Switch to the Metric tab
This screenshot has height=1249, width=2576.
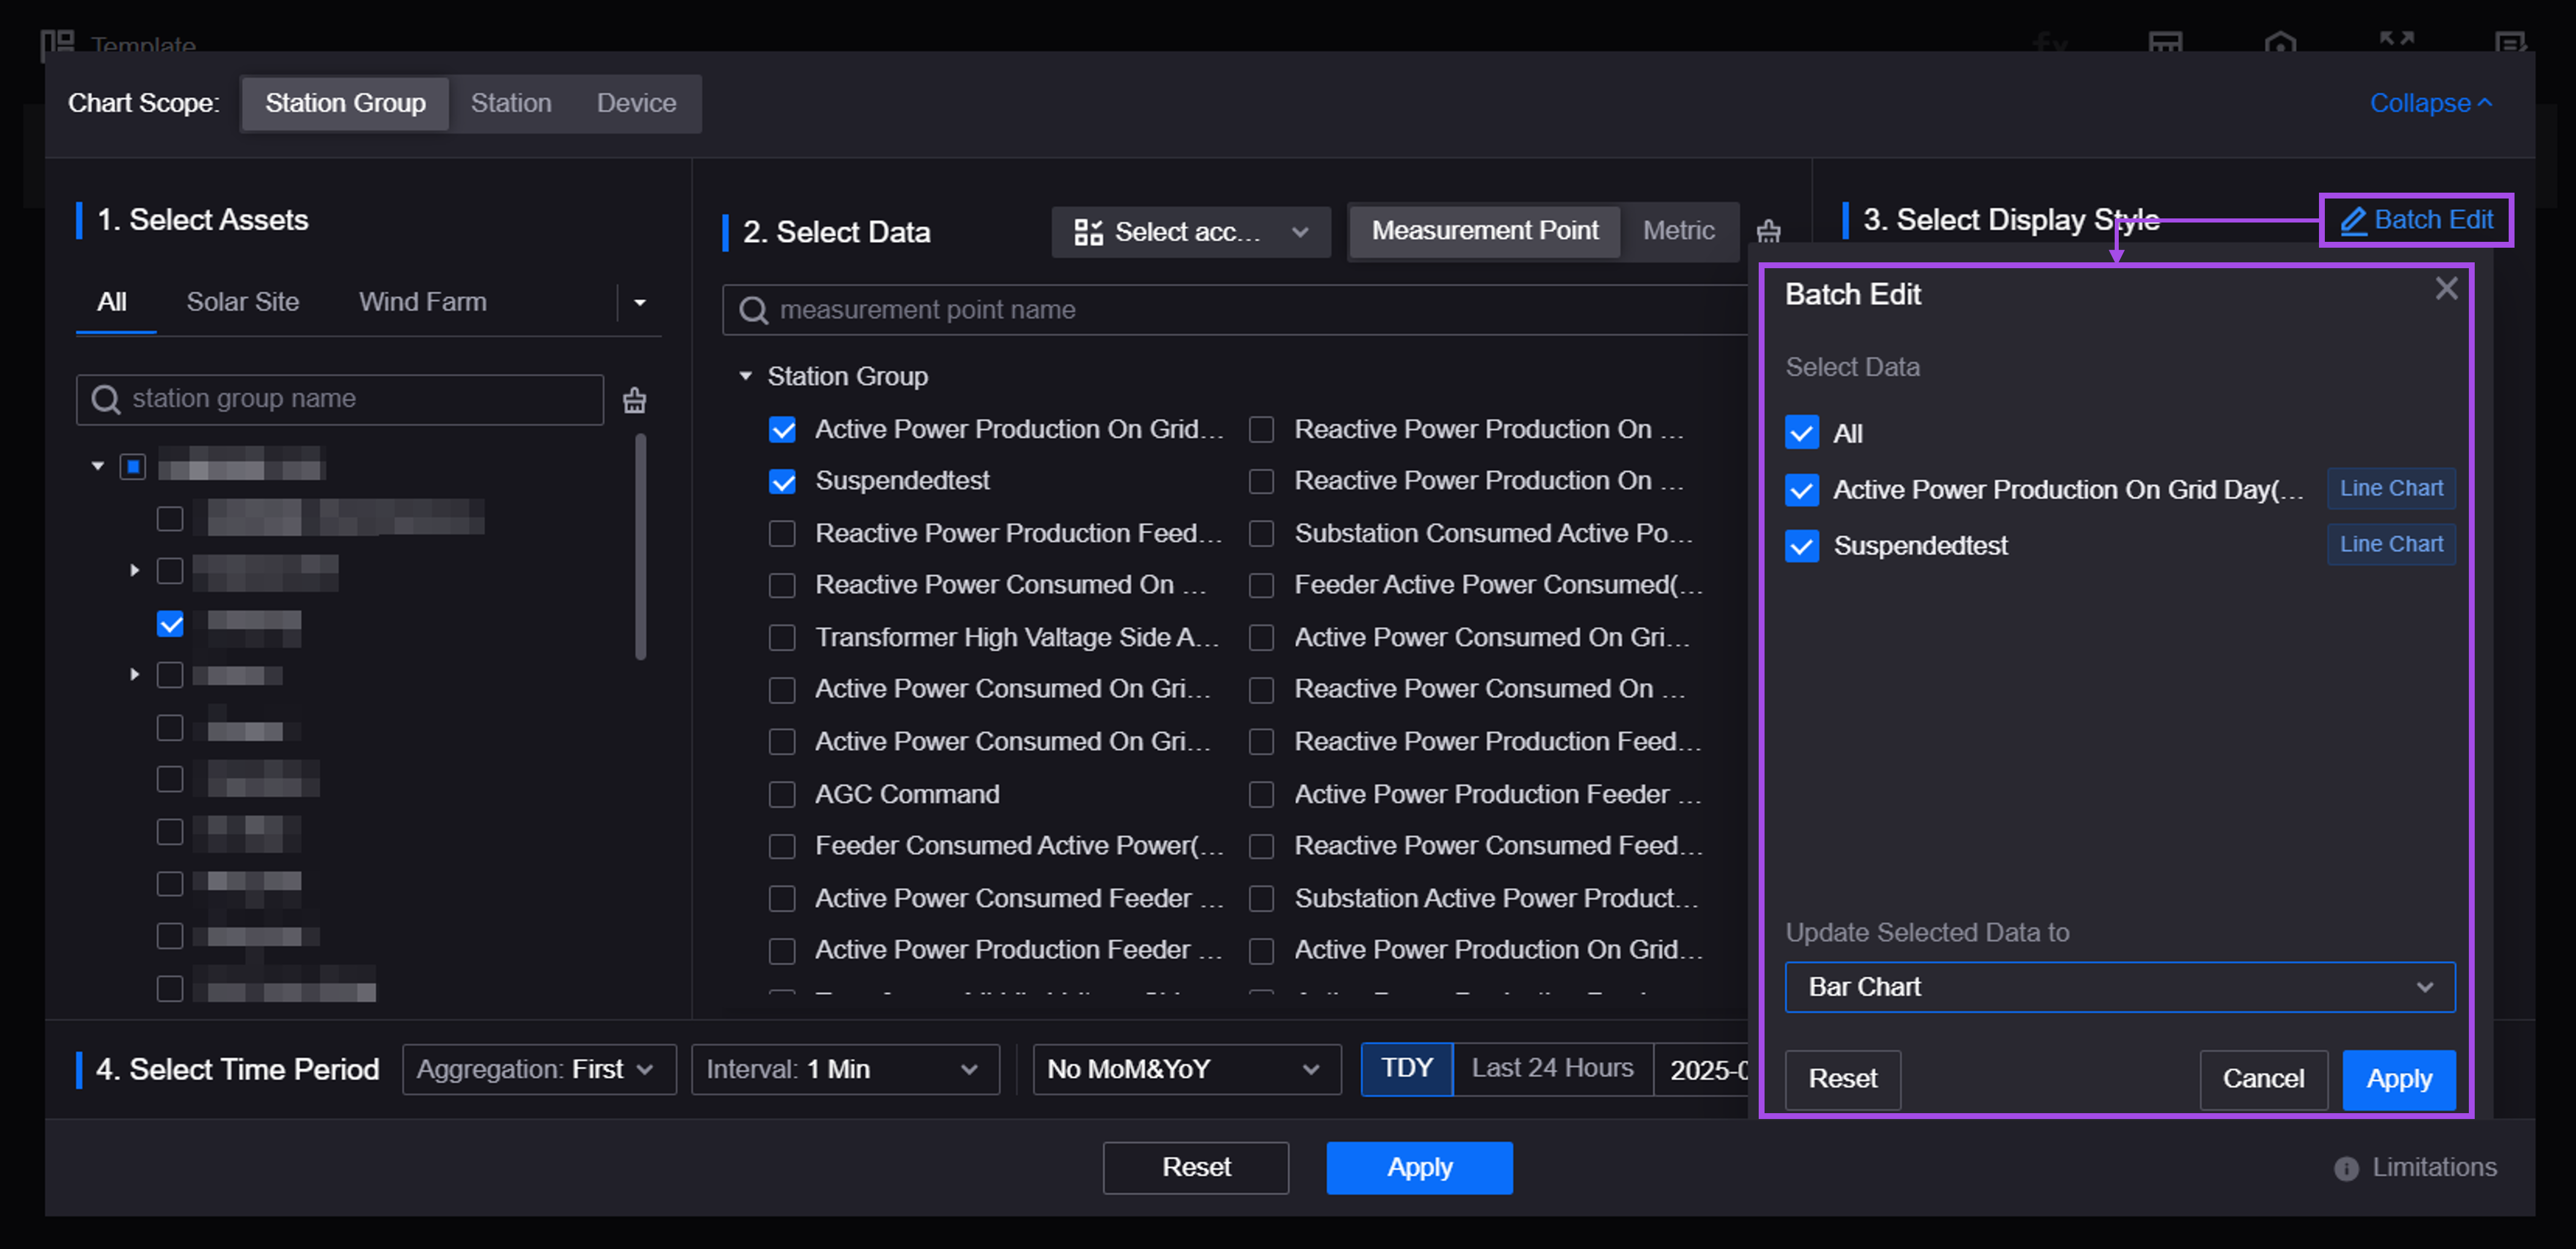1678,231
